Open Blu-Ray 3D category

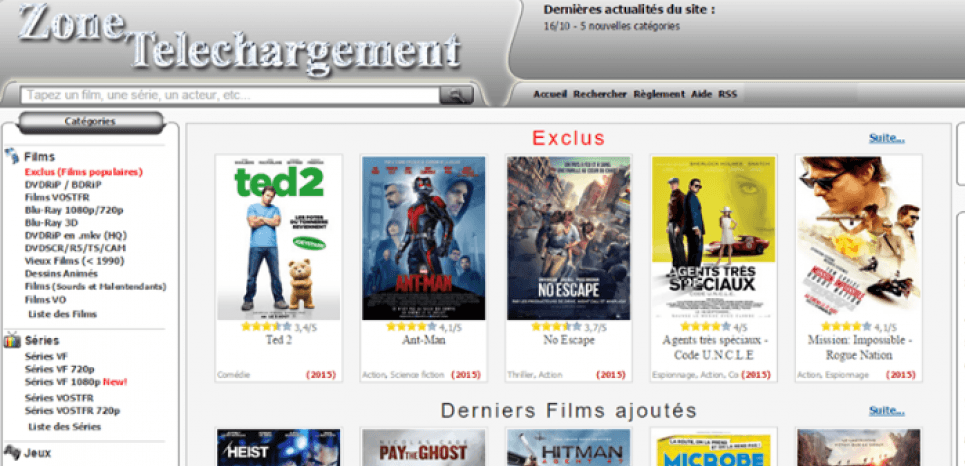coord(51,223)
